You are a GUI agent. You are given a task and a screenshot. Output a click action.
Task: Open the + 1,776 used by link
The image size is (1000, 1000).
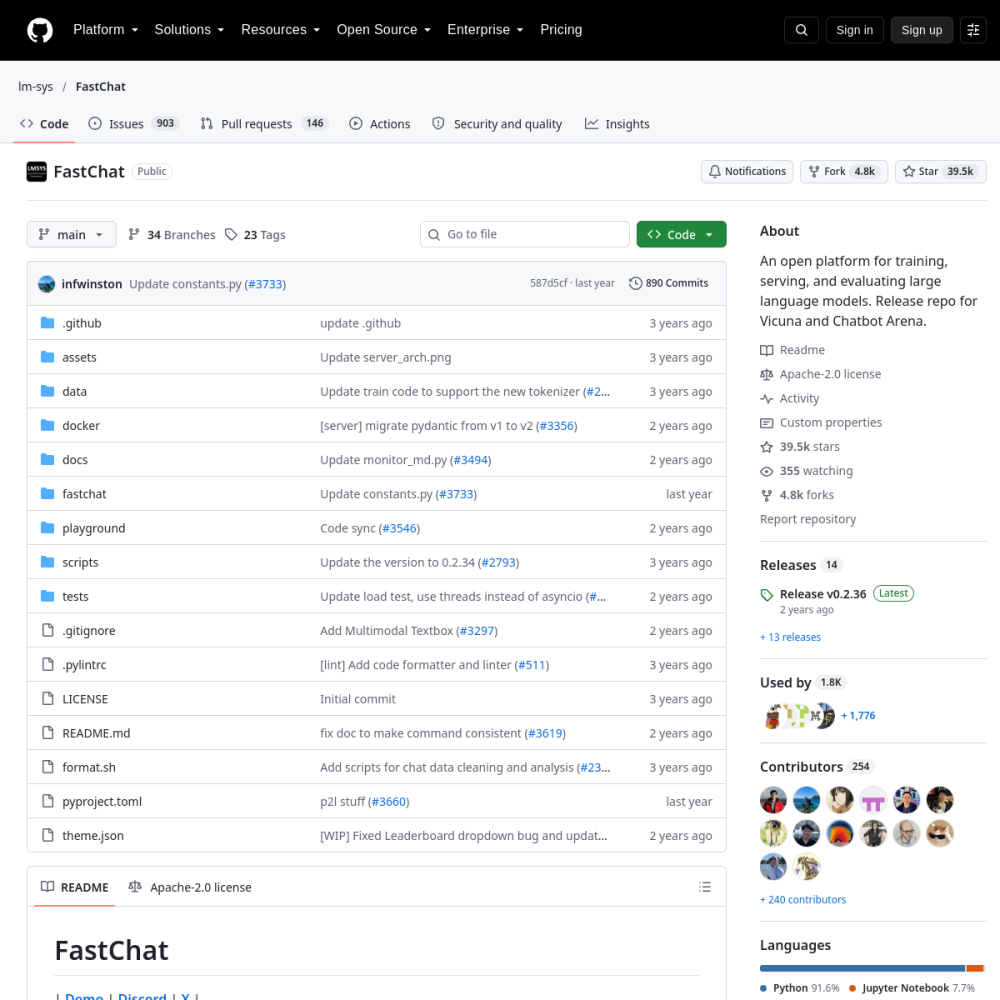pyautogui.click(x=858, y=716)
